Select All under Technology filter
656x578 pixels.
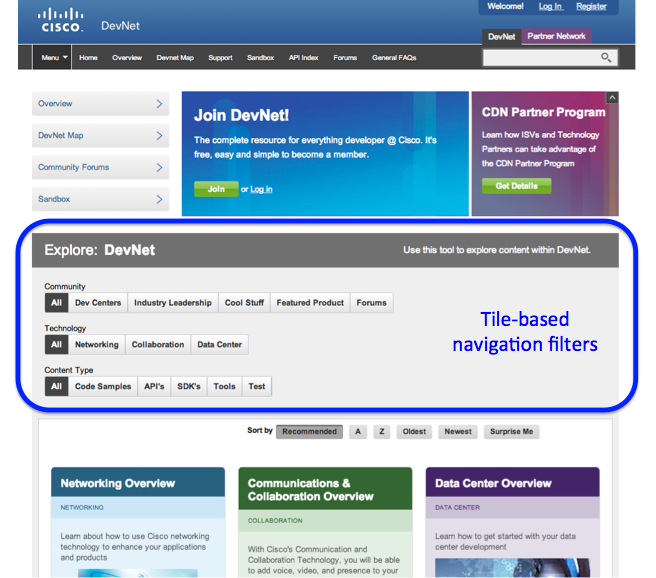click(56, 345)
